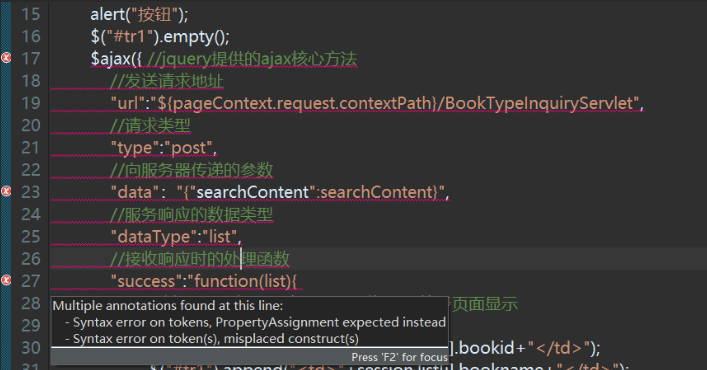Screen dimensions: 707x370
Task: Click the "dataType":"list" line
Action: point(176,237)
